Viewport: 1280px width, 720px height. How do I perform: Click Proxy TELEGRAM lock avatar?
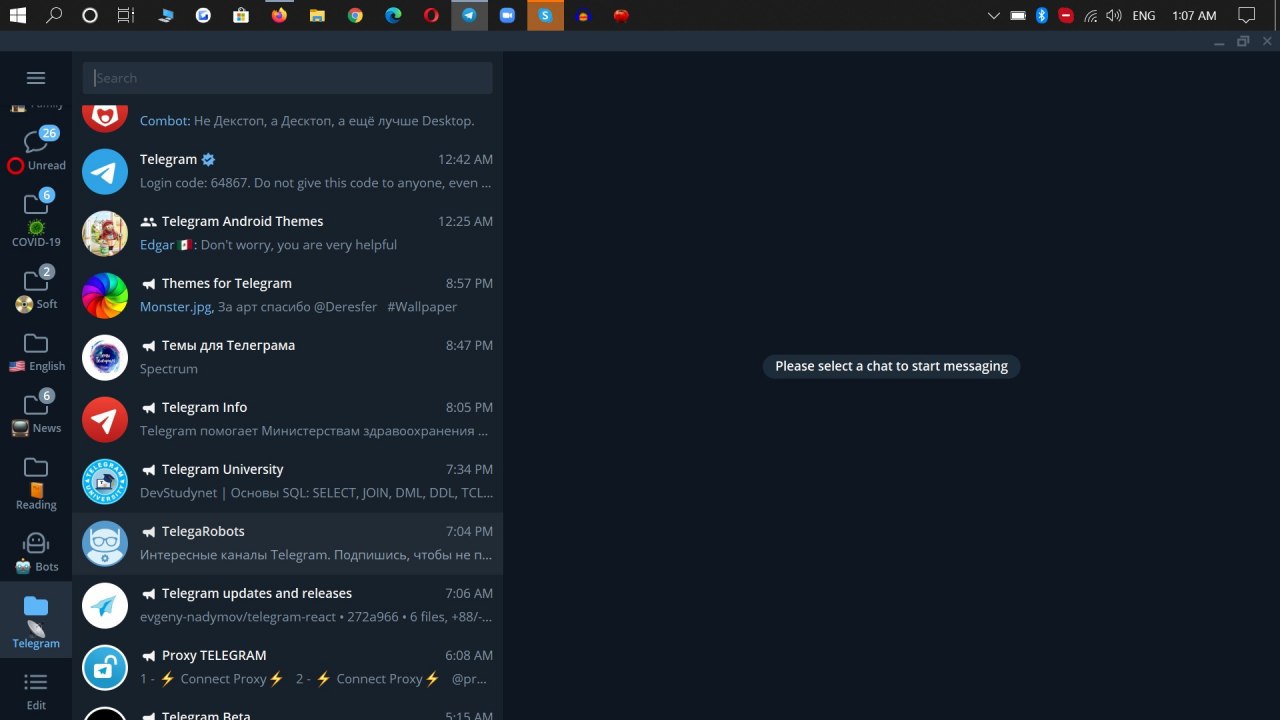pos(105,667)
